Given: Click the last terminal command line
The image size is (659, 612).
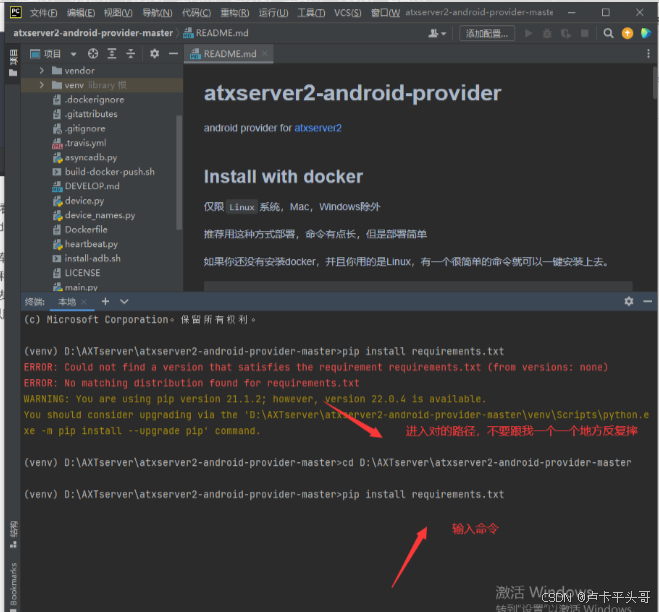Looking at the screenshot, I should tap(264, 494).
